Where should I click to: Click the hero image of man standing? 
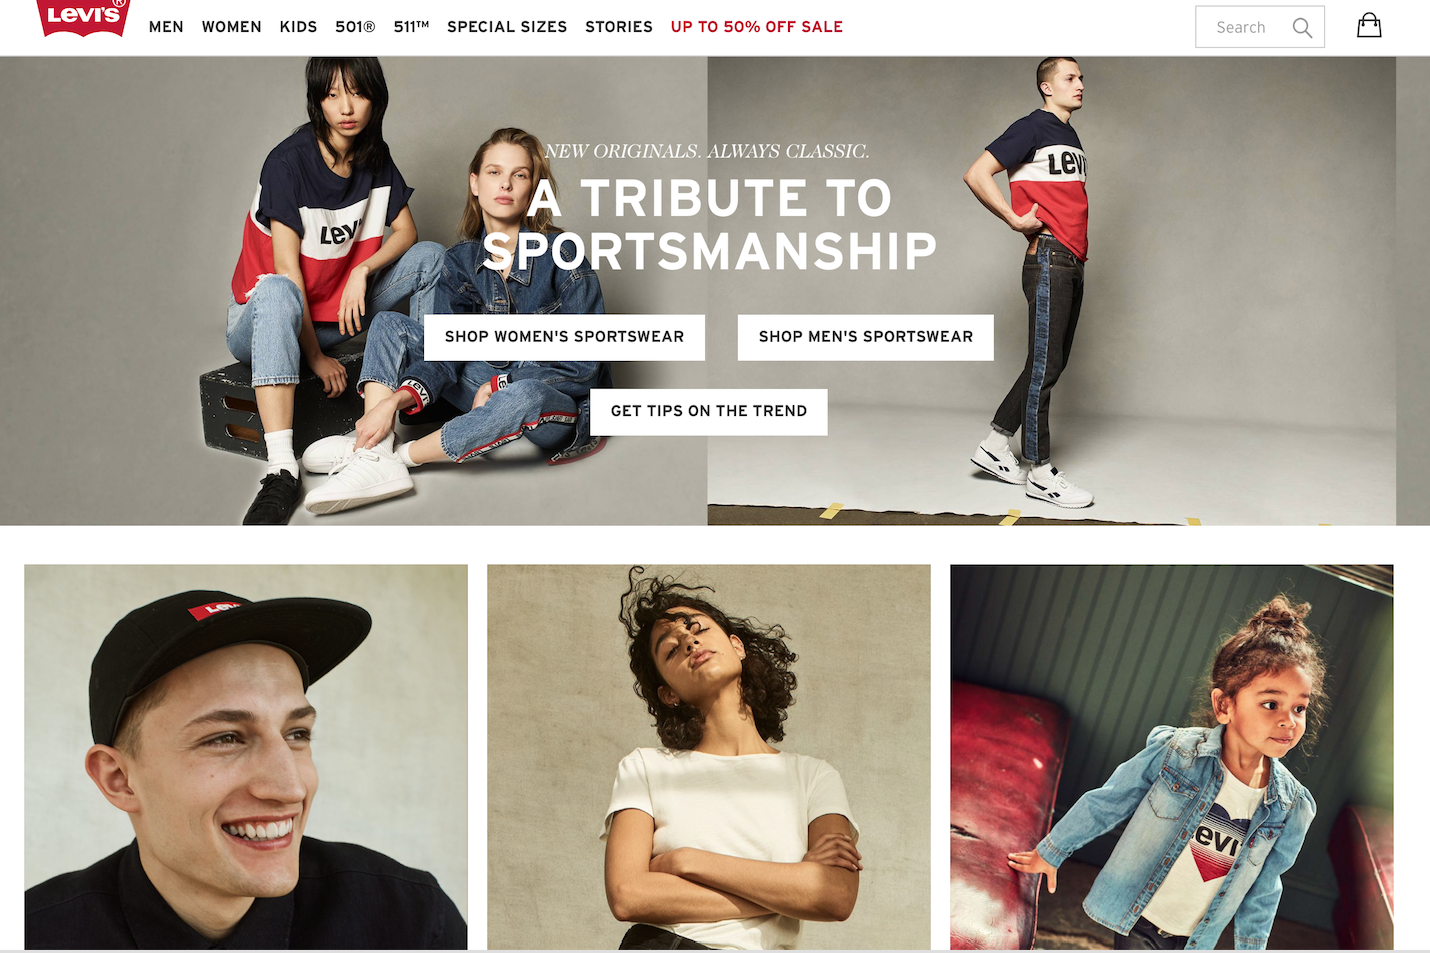pos(1051,290)
